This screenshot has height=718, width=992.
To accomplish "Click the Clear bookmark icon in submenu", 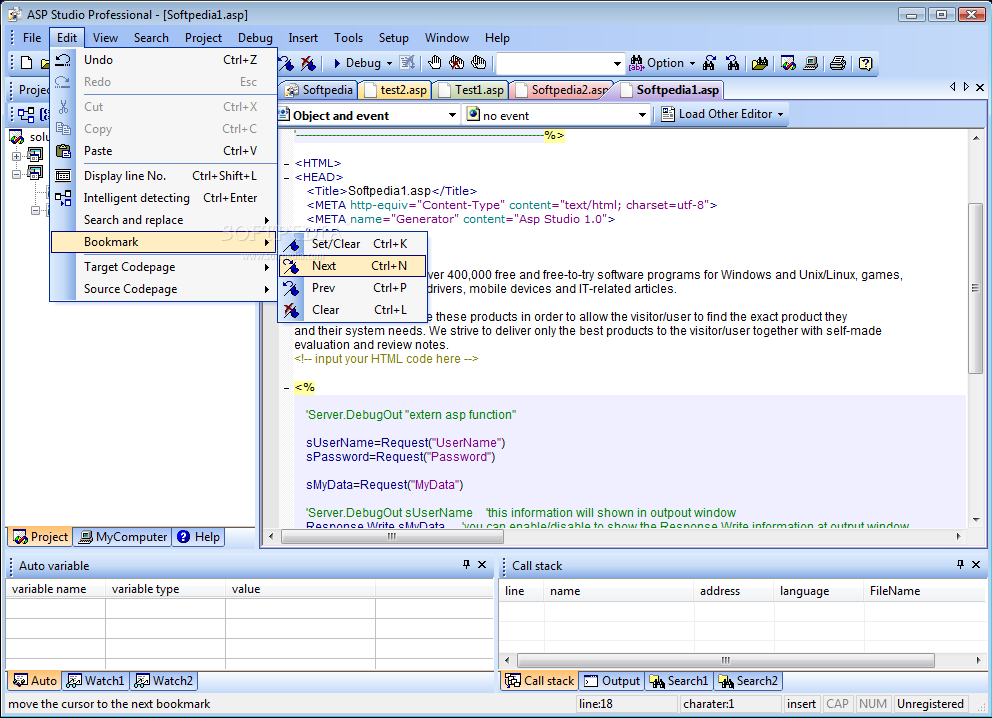I will [x=291, y=311].
